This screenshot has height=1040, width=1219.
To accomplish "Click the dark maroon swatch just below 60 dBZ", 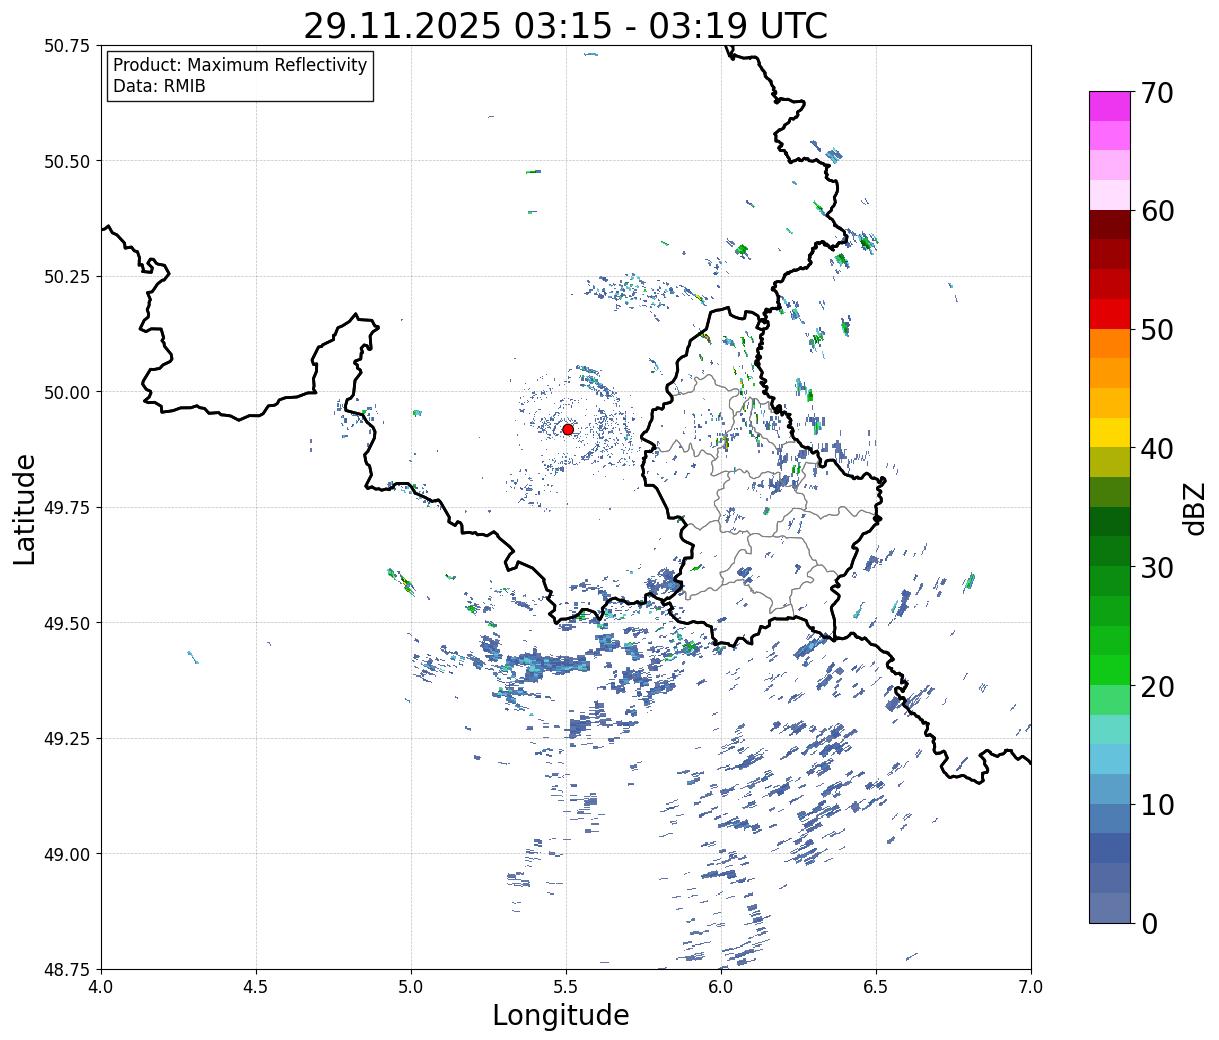I will coord(1110,225).
